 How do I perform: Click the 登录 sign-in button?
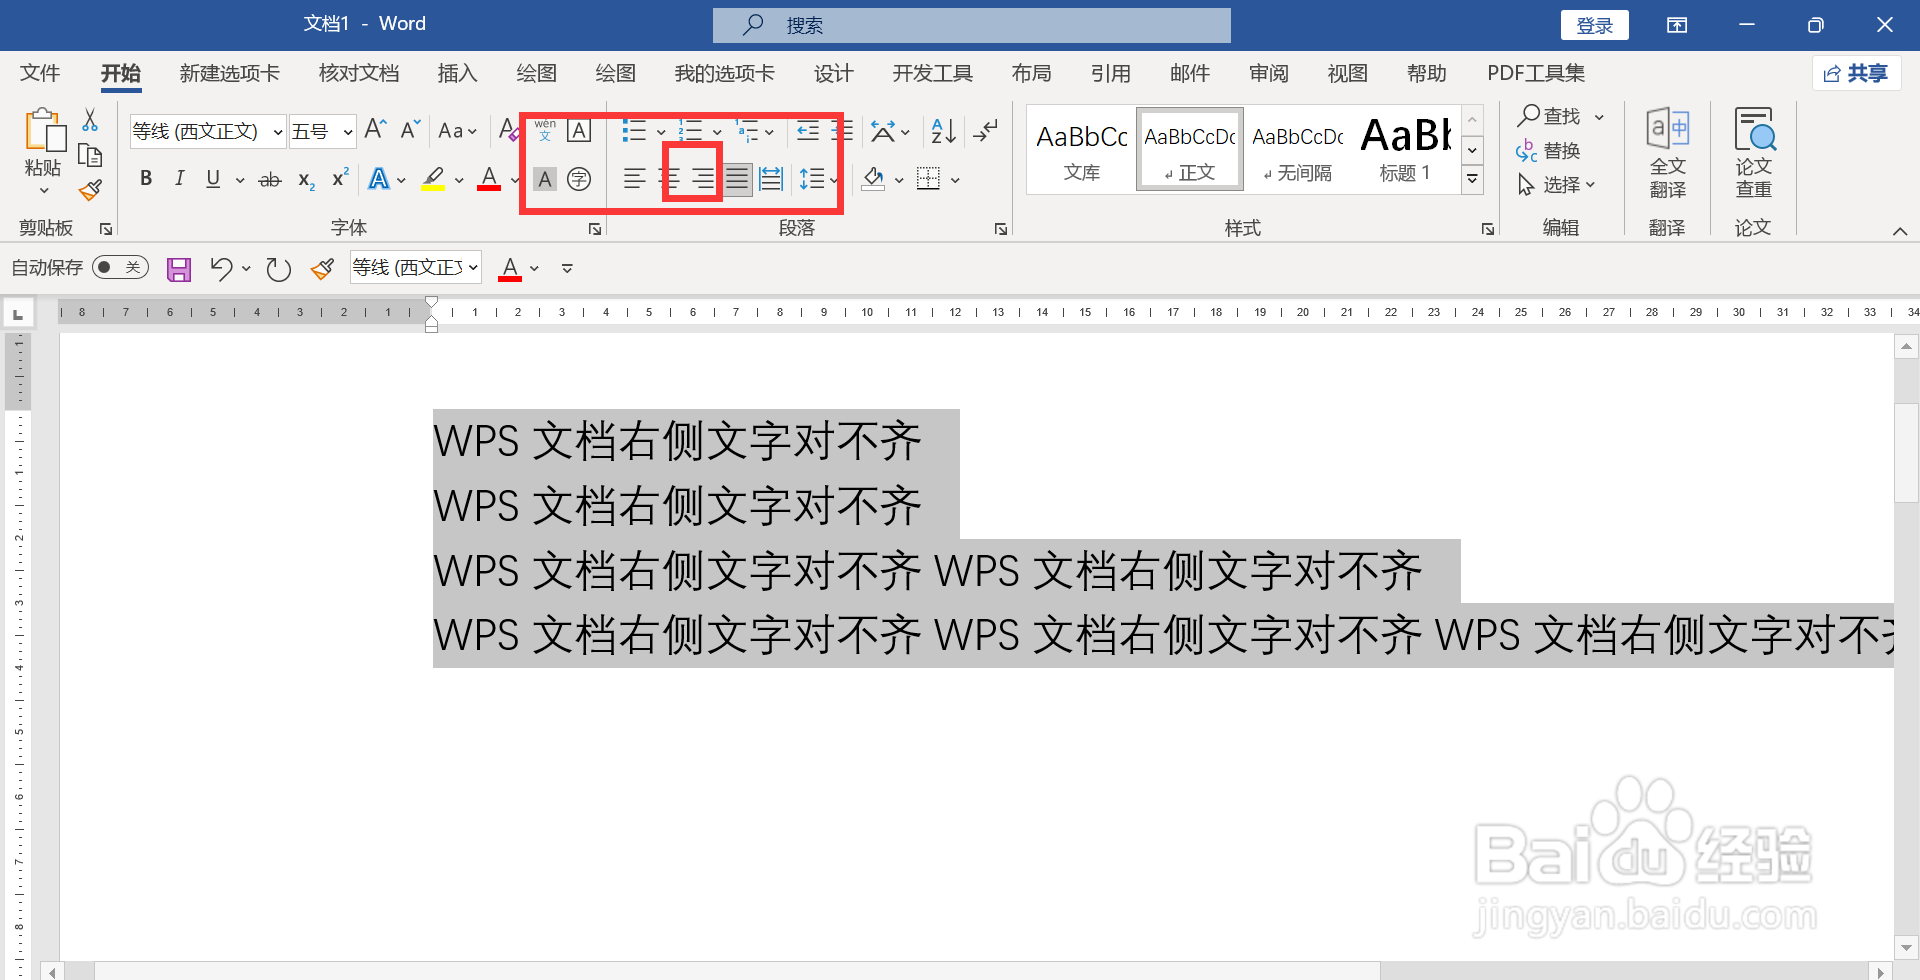tap(1595, 25)
